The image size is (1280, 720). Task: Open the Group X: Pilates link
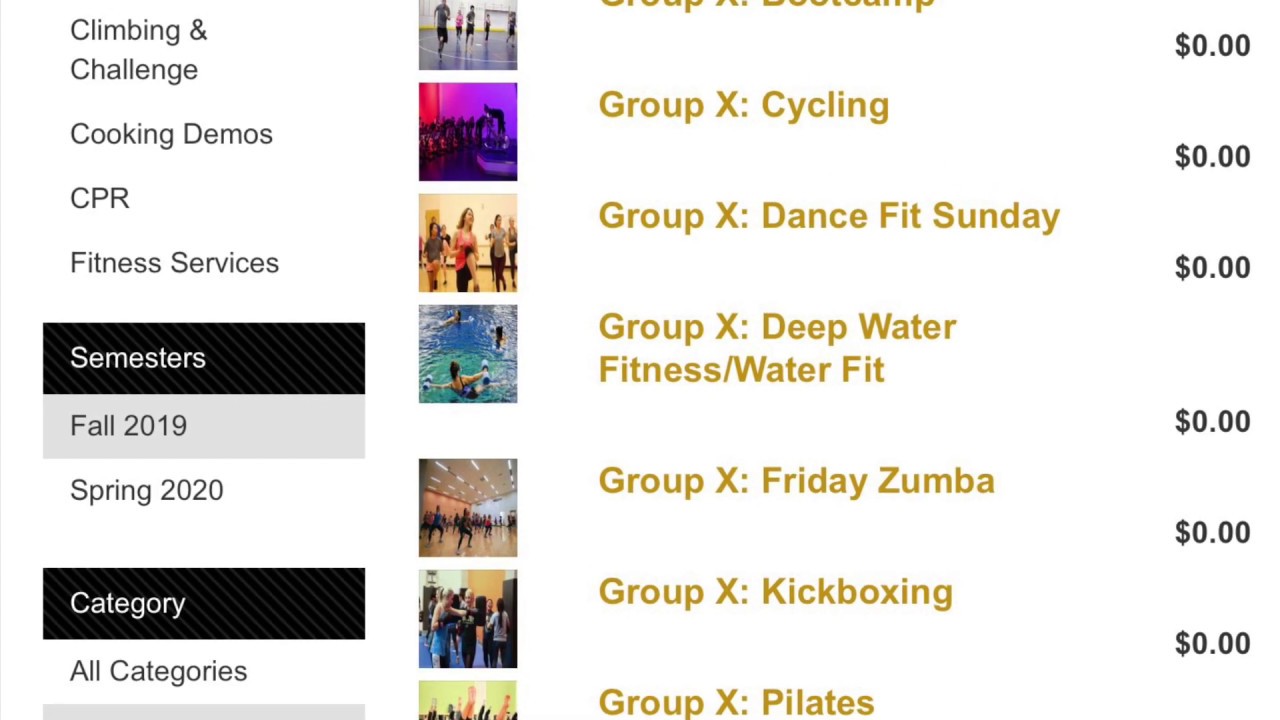point(736,702)
